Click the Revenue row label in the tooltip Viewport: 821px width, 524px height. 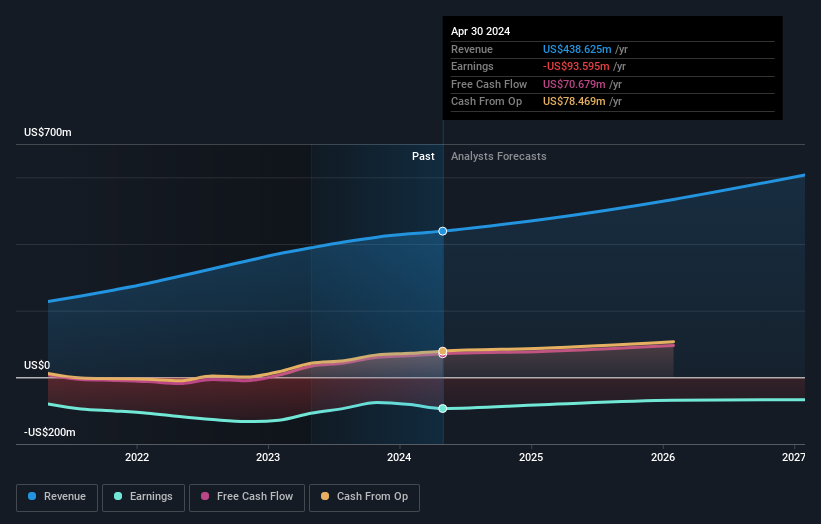coord(472,49)
